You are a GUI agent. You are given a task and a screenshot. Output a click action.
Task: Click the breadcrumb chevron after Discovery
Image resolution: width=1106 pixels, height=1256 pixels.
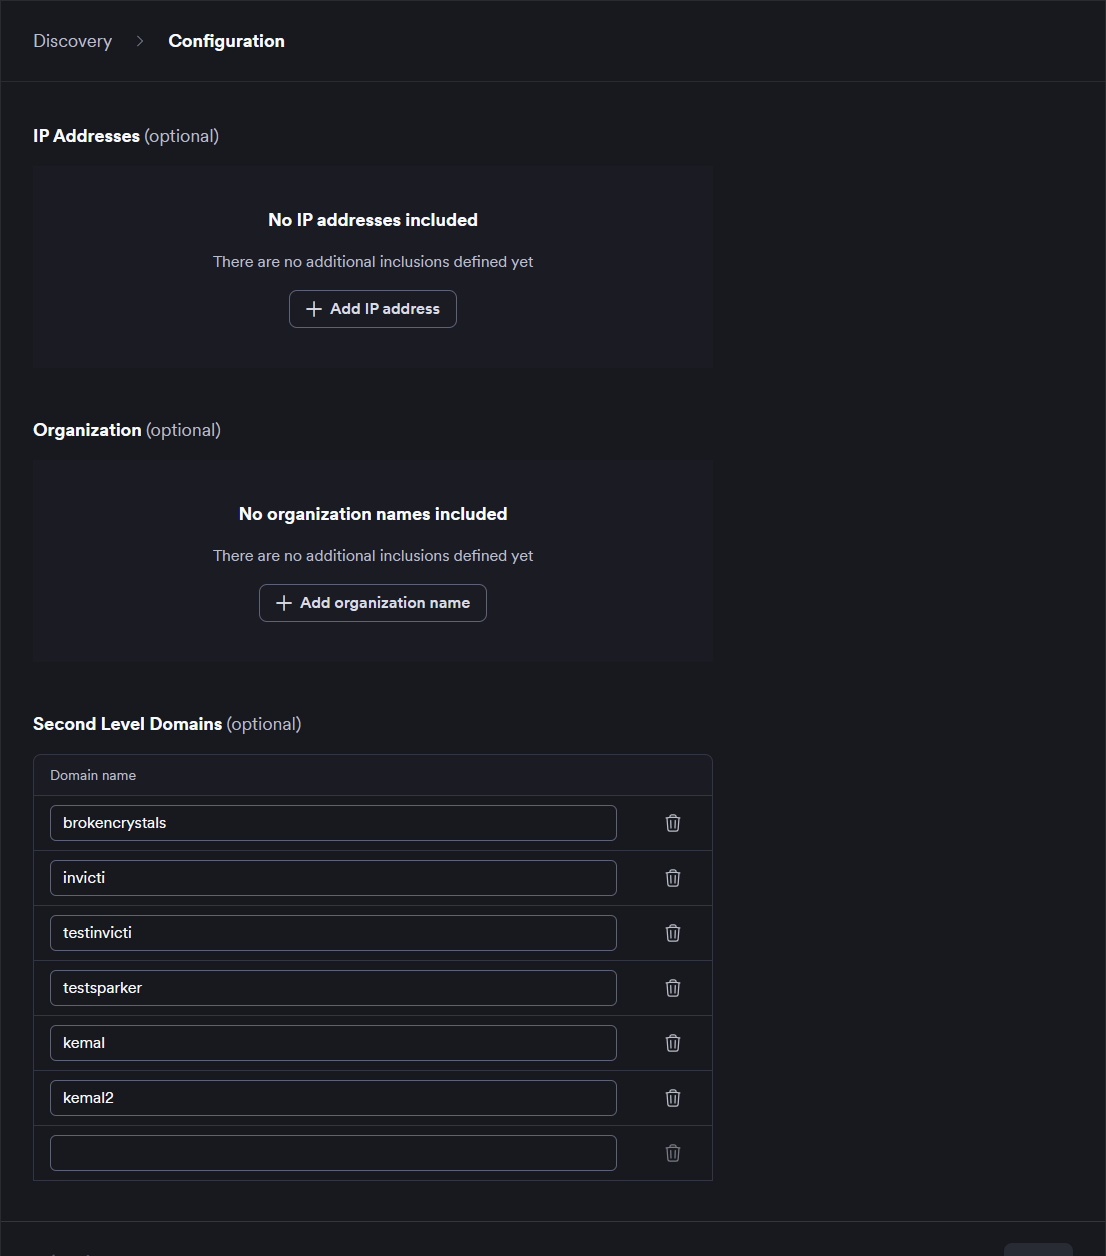tap(140, 41)
